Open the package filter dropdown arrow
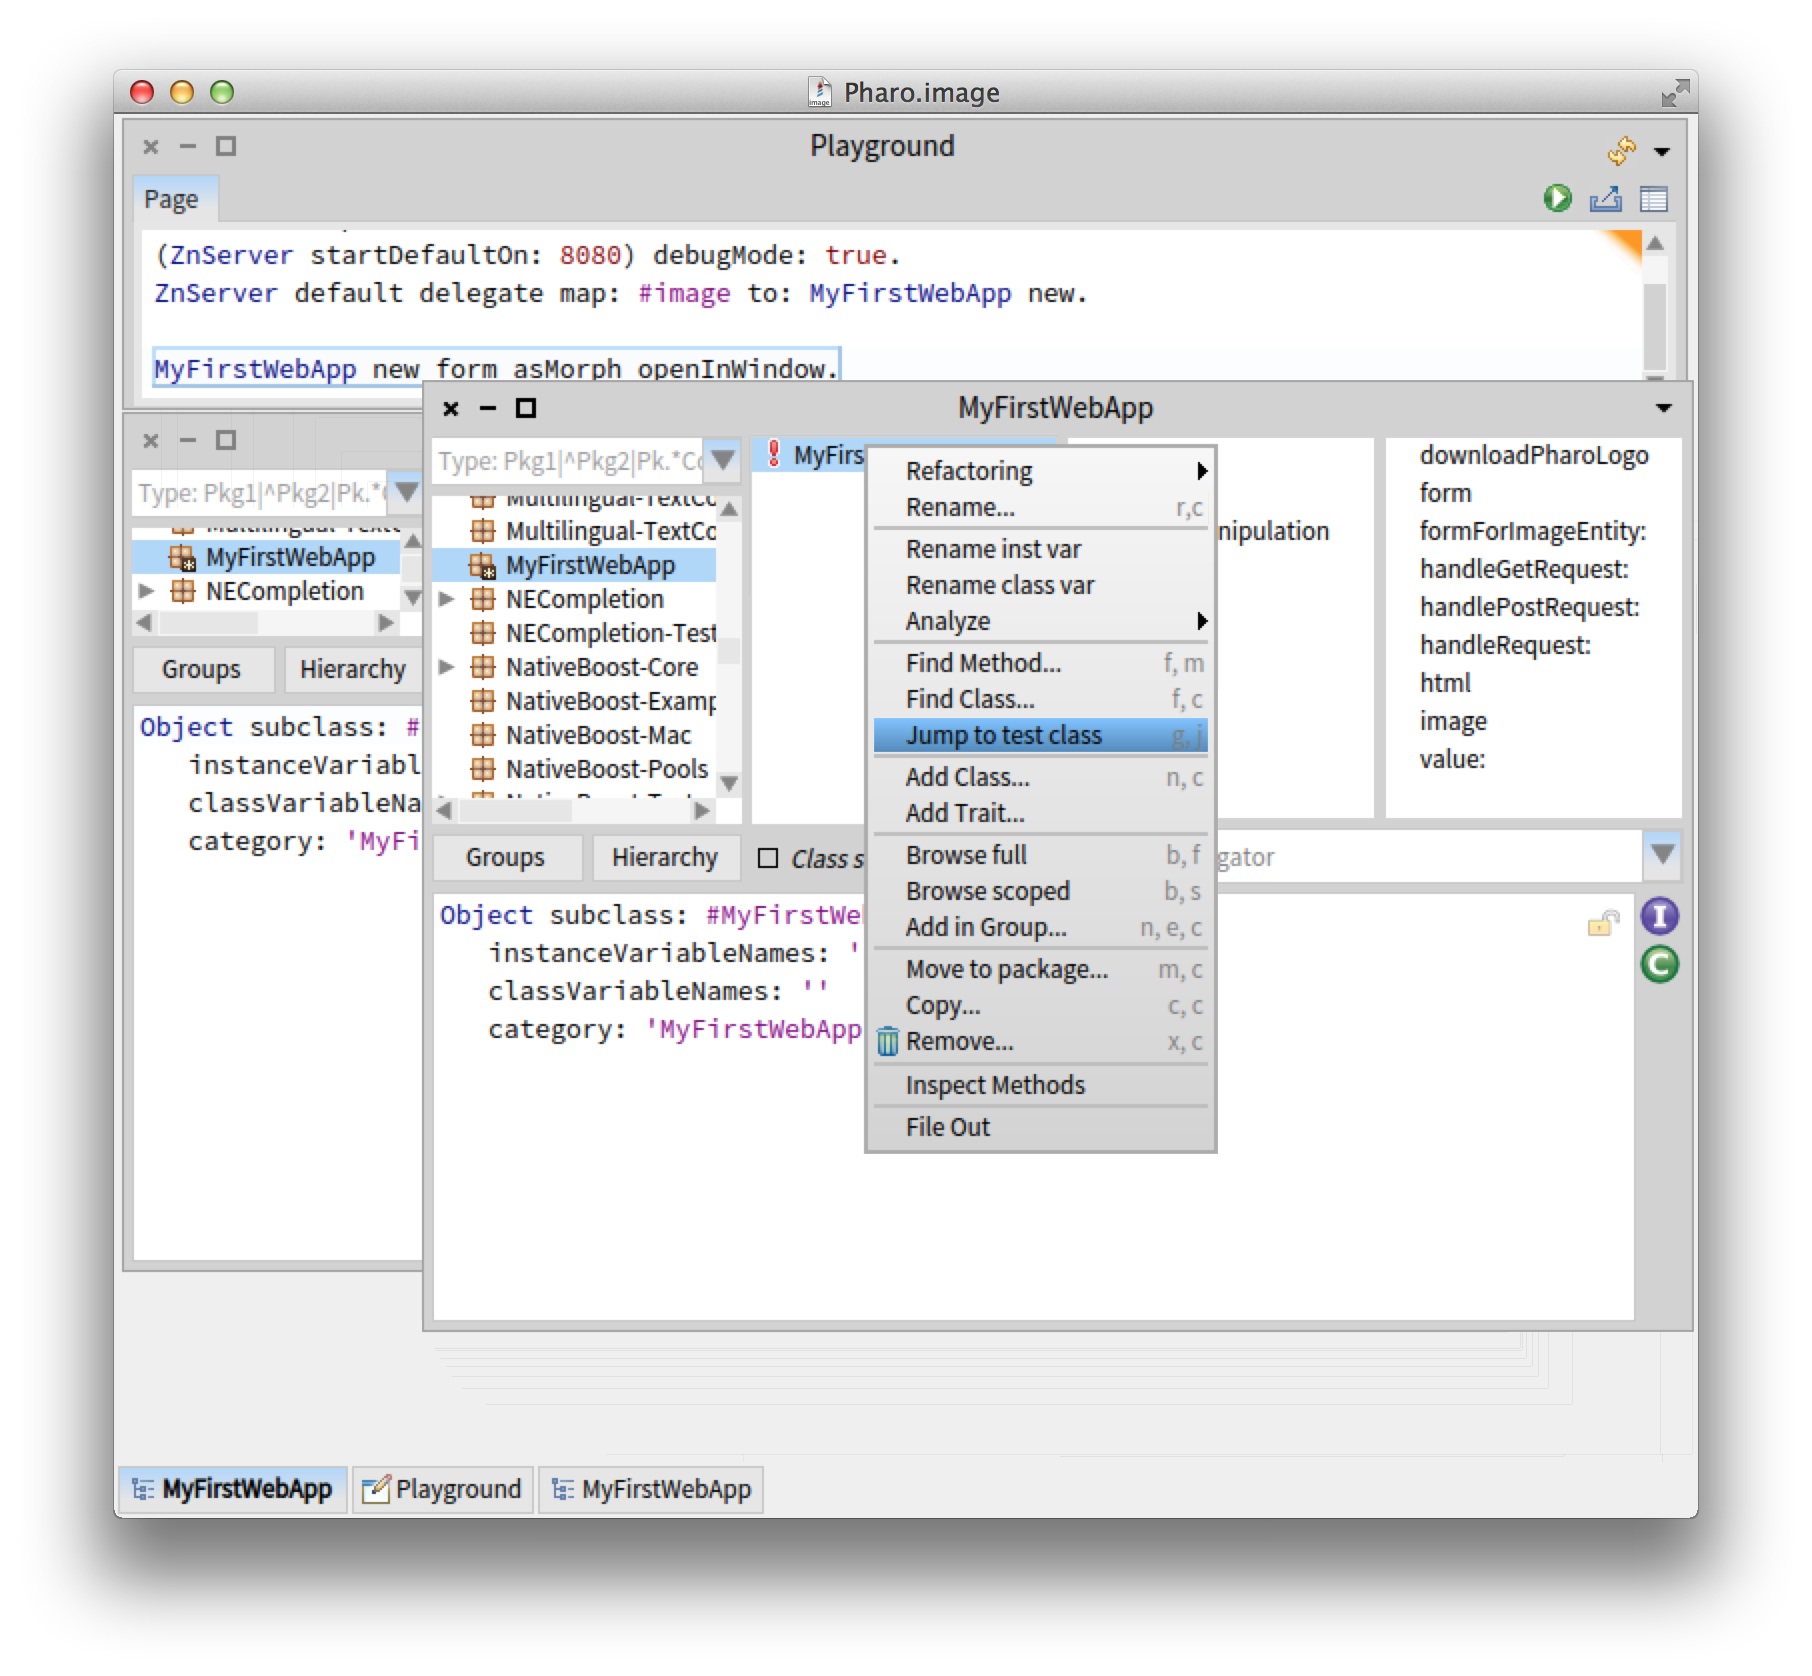 point(723,460)
